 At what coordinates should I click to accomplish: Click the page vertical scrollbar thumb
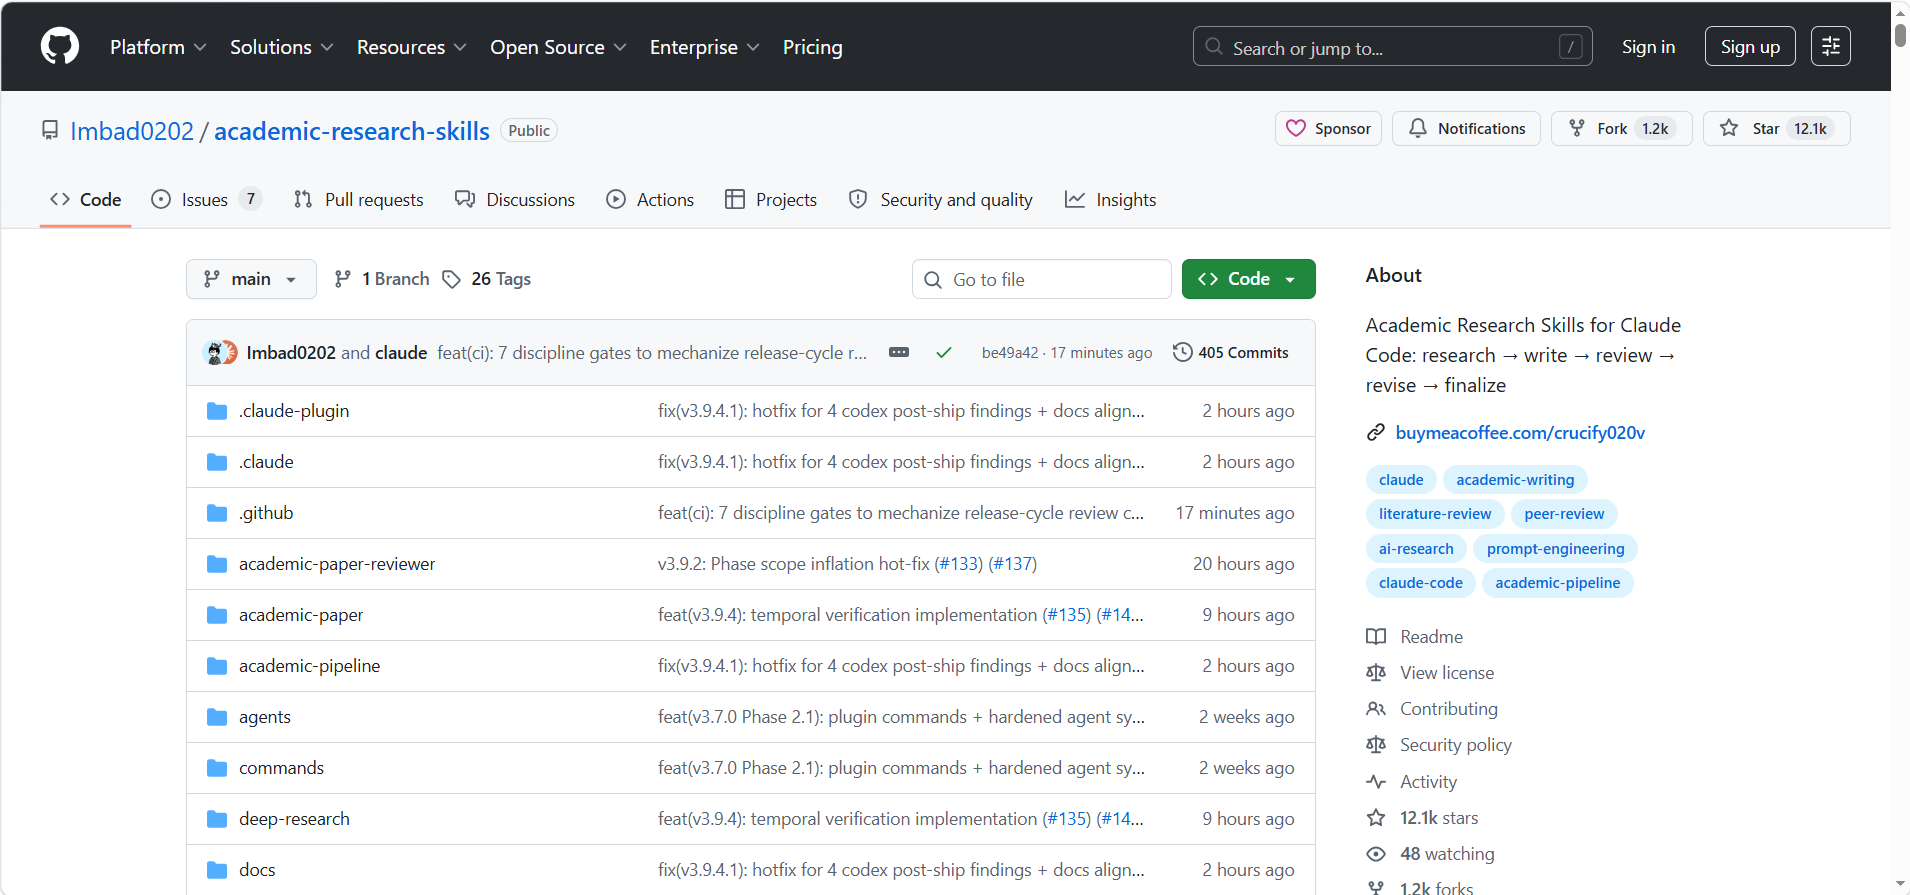1900,34
